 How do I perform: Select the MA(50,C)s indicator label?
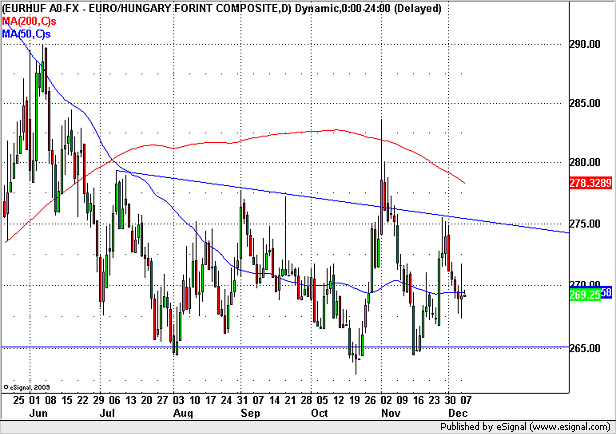click(x=26, y=34)
